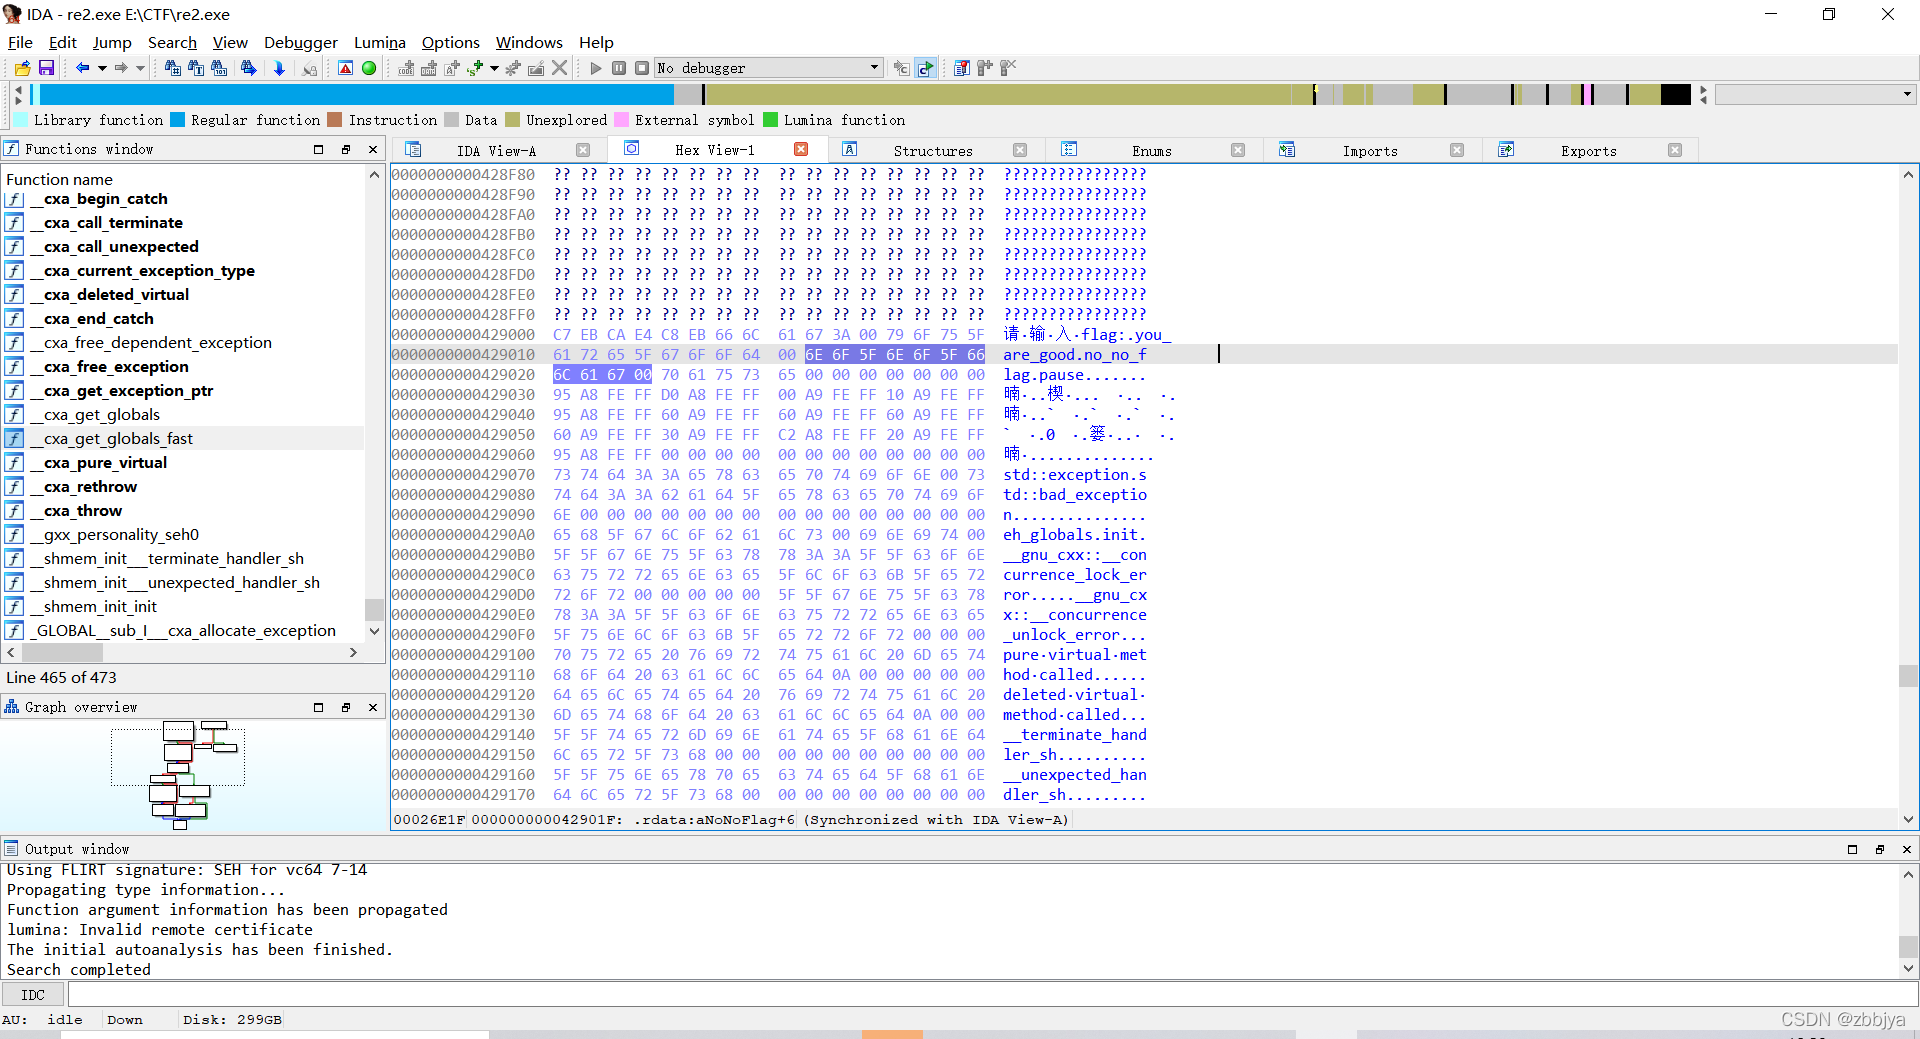The image size is (1920, 1039).
Task: Terminate process with the stop button
Action: [642, 68]
